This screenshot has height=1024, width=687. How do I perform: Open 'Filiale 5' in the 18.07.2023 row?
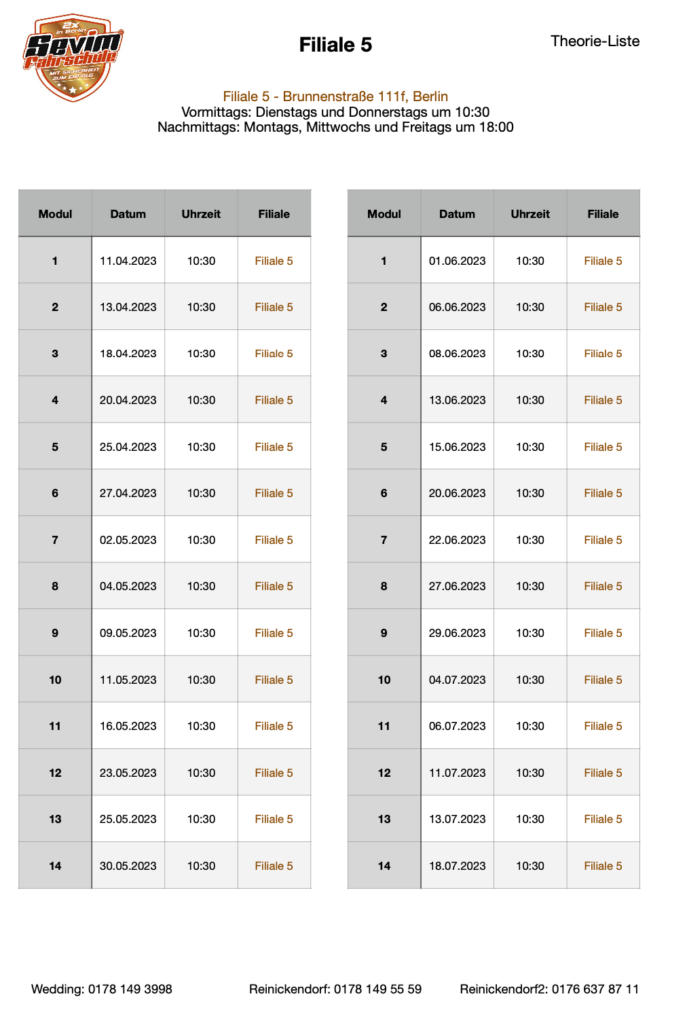(x=603, y=866)
